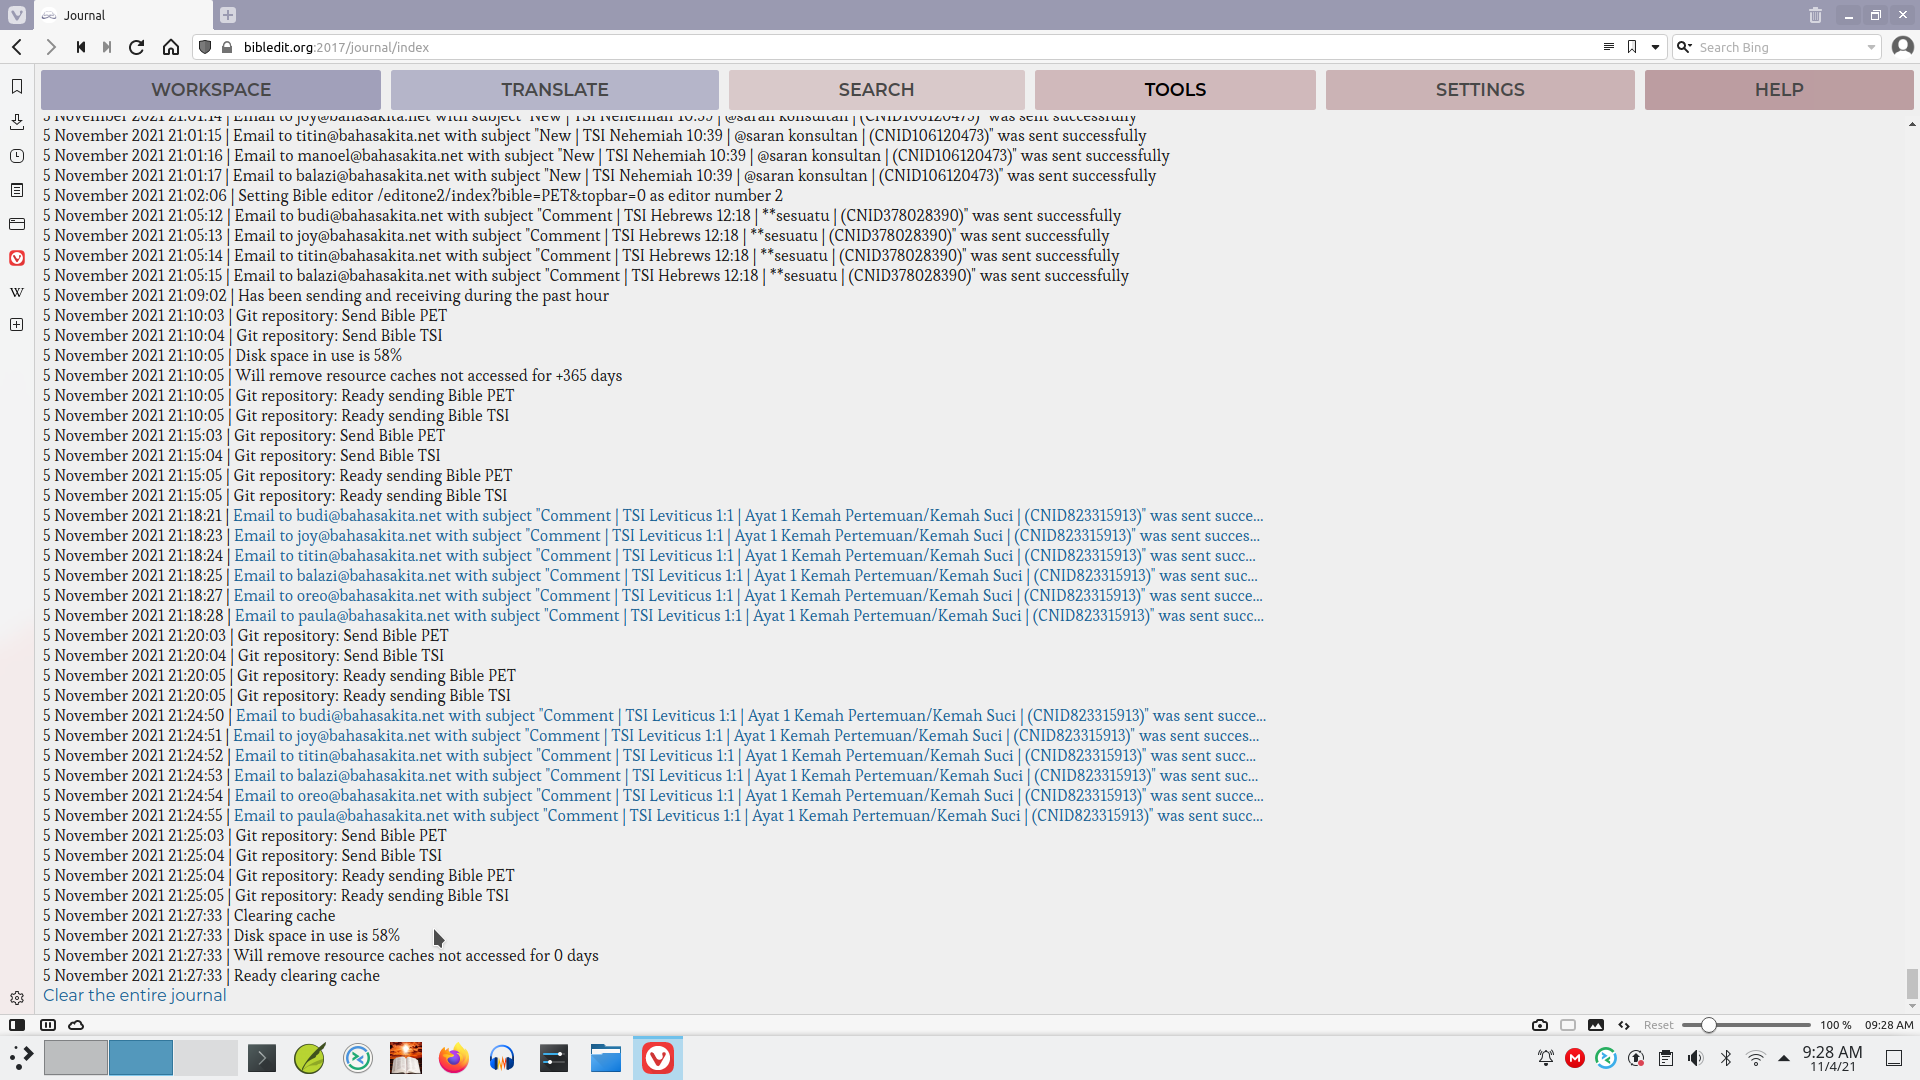Click the Search Bing input field
Screen dimensions: 1920x1080
1780,46
